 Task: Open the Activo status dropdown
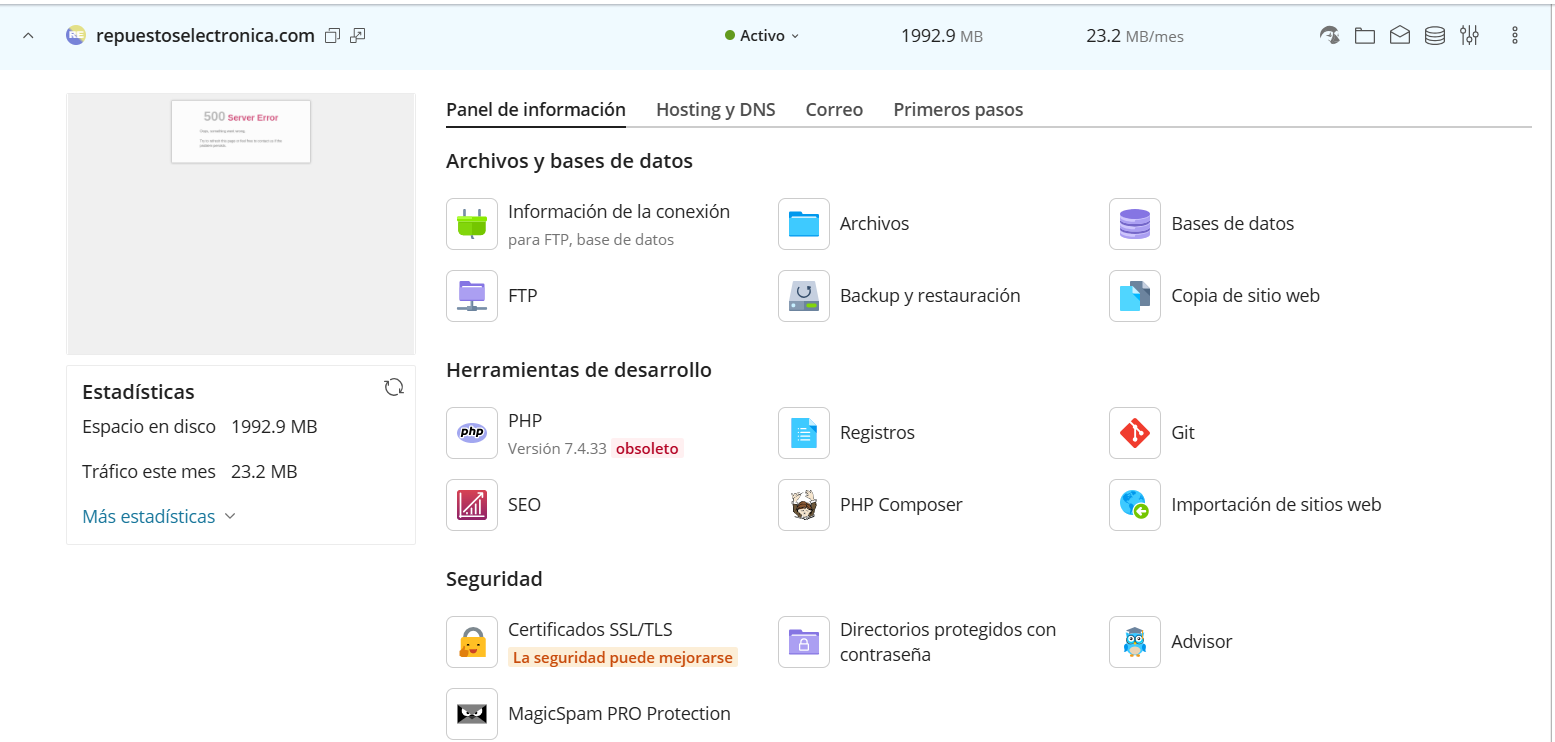pos(762,36)
